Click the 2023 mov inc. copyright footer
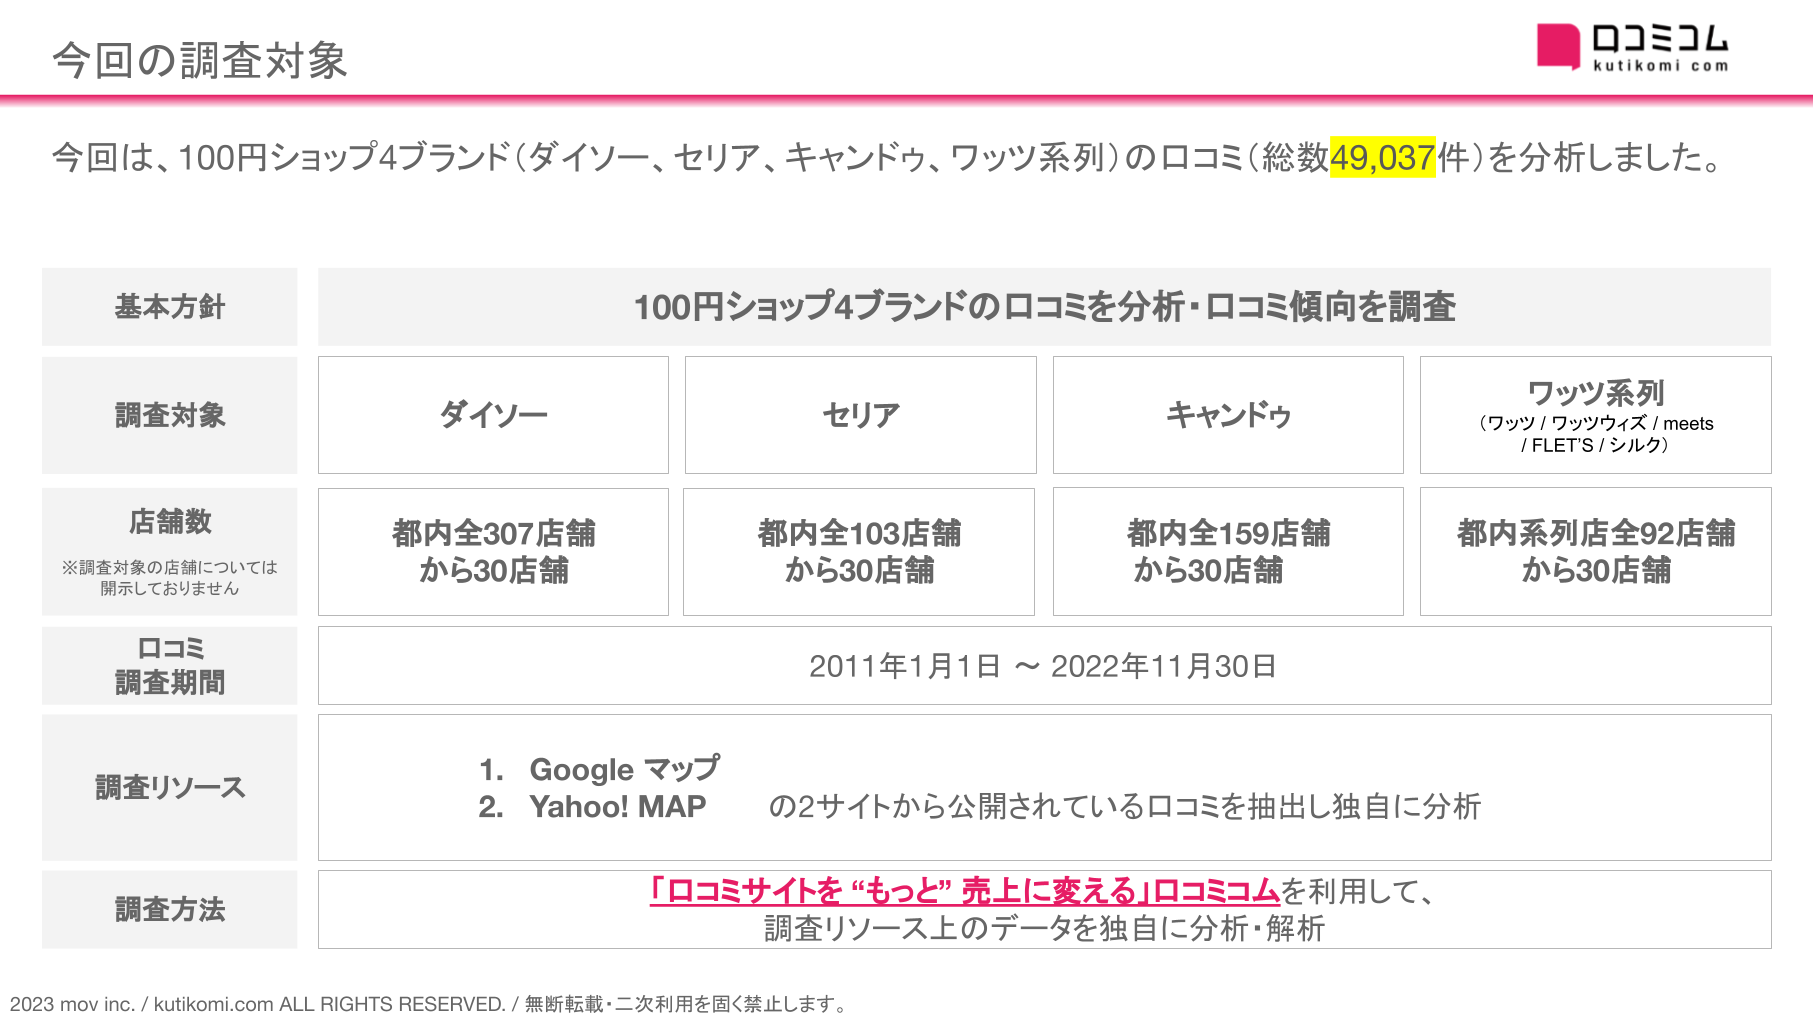This screenshot has width=1813, height=1020. 428,1004
